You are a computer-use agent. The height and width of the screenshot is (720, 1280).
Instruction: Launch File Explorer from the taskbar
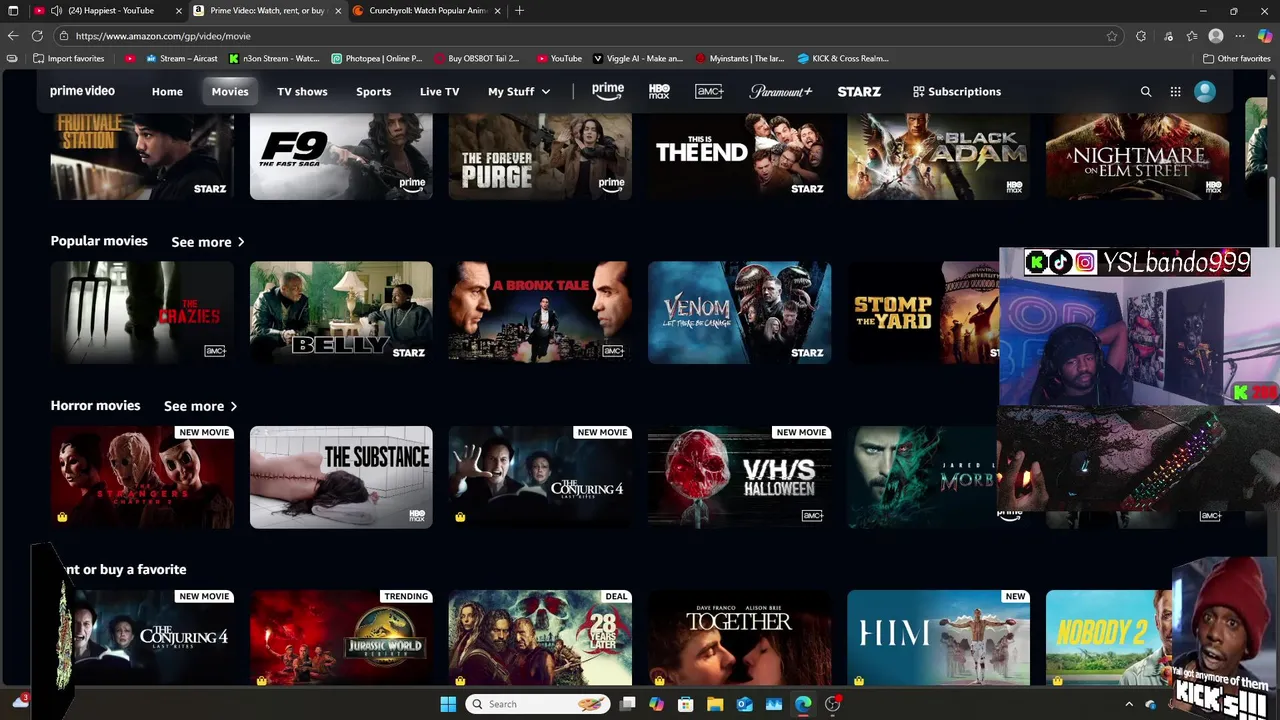[715, 704]
